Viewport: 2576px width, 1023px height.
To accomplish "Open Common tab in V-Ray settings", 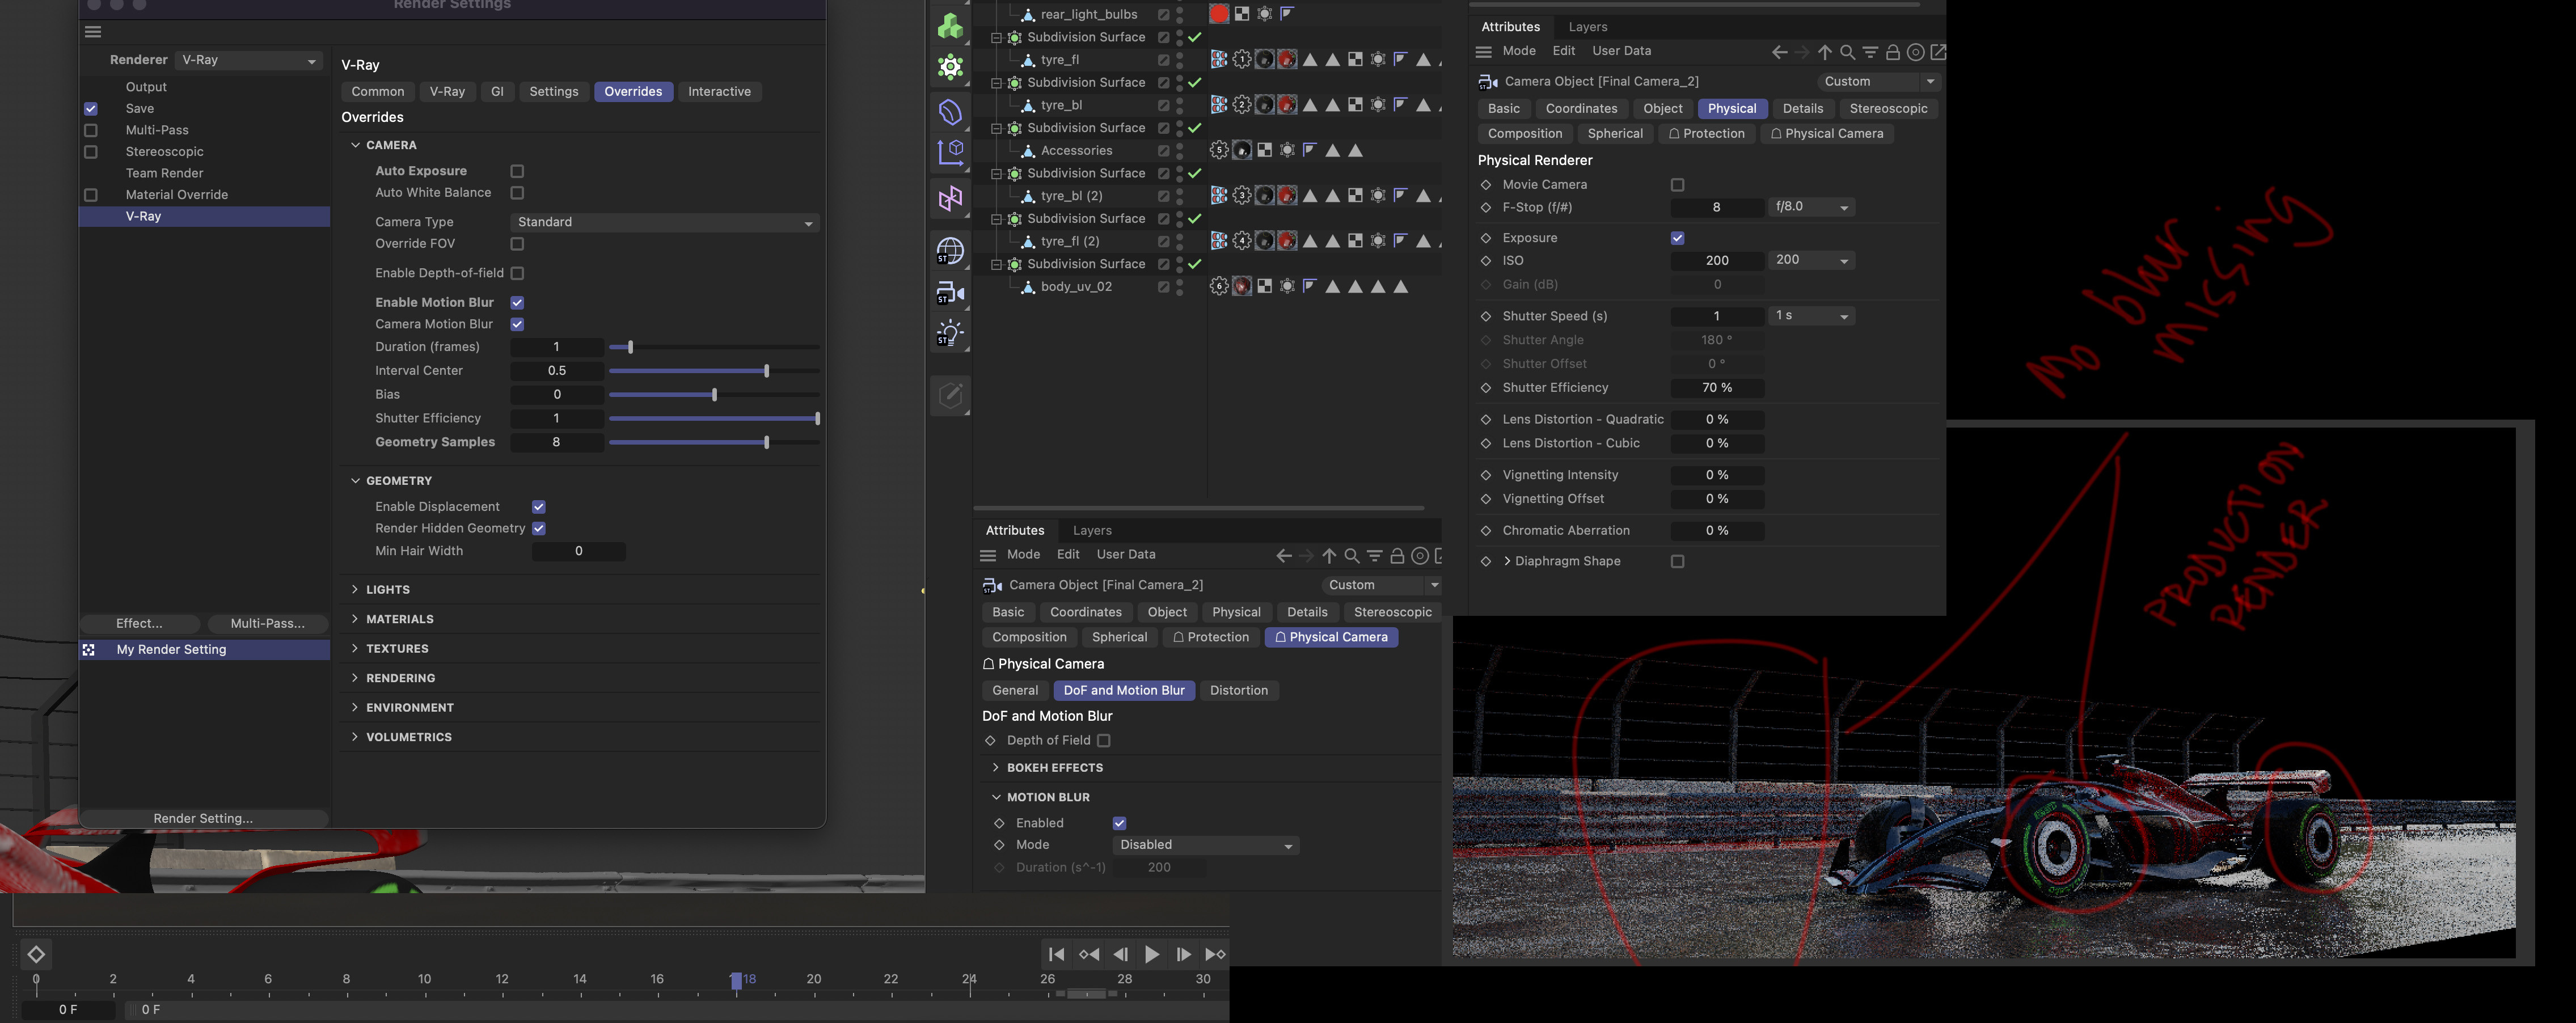I will [377, 91].
